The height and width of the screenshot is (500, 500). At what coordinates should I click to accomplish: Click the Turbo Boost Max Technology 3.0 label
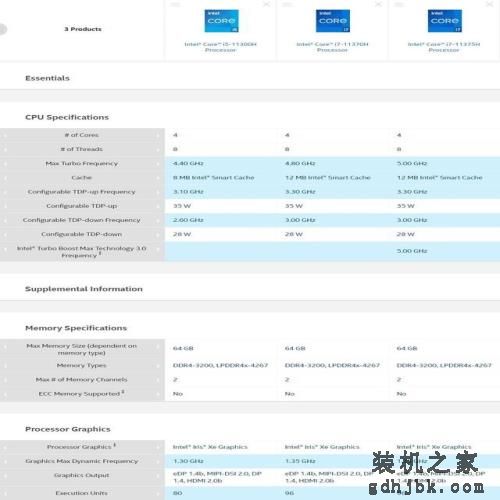(x=82, y=252)
